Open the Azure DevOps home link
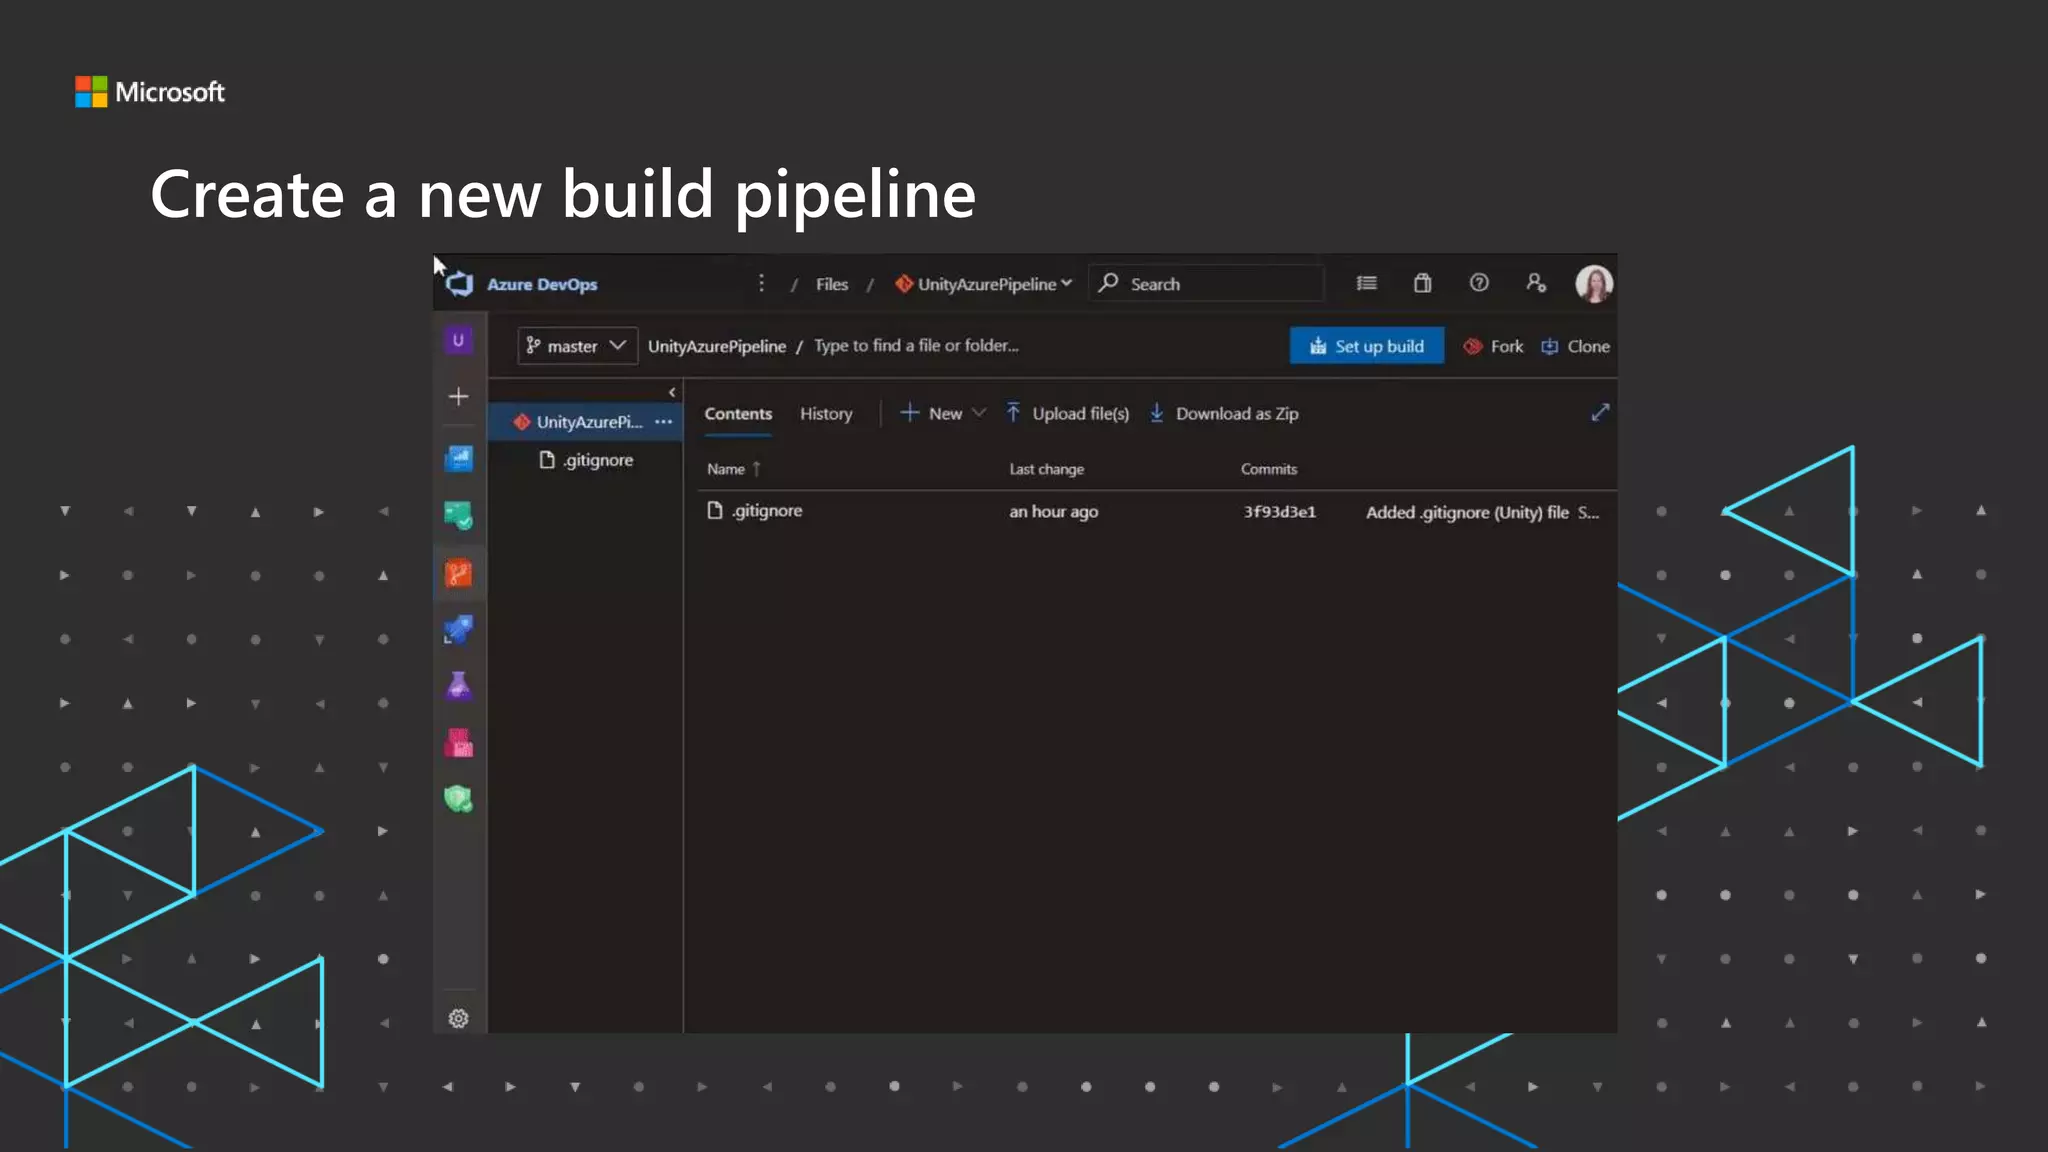2048x1152 pixels. 542,284
